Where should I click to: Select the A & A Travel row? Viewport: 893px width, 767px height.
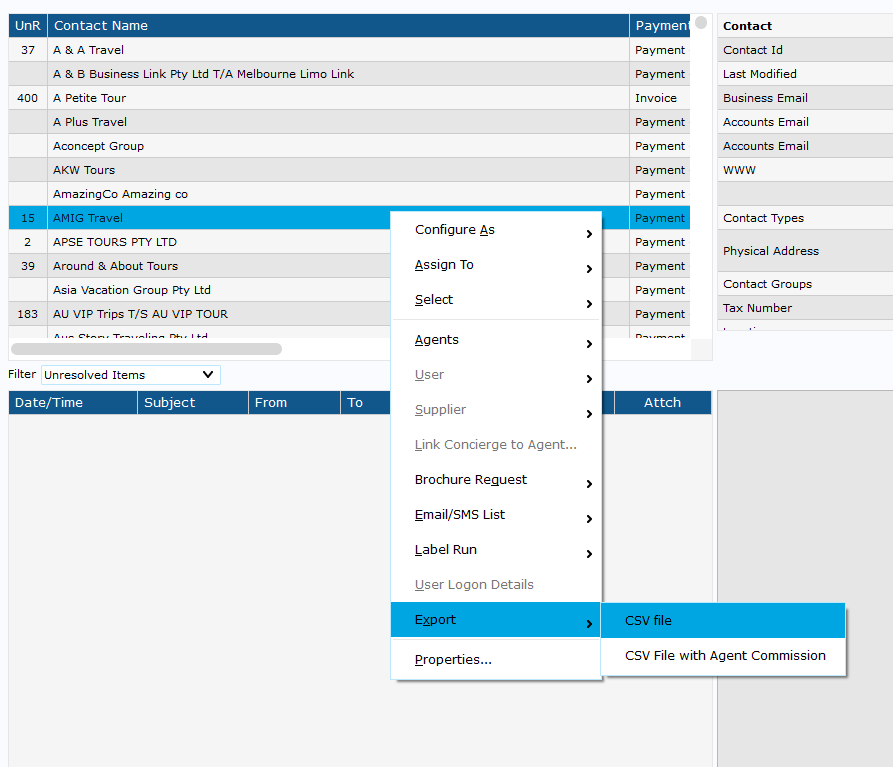pyautogui.click(x=89, y=50)
